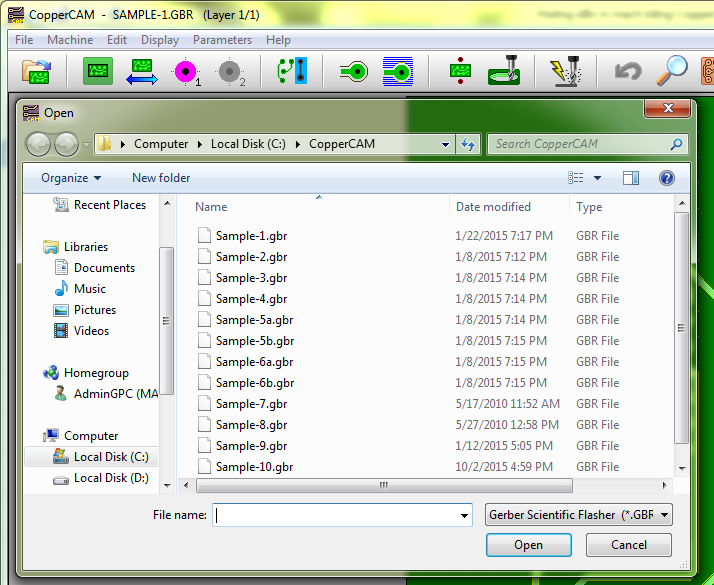Select the gray reference pad 2 icon
Image resolution: width=714 pixels, height=585 pixels.
(x=231, y=72)
